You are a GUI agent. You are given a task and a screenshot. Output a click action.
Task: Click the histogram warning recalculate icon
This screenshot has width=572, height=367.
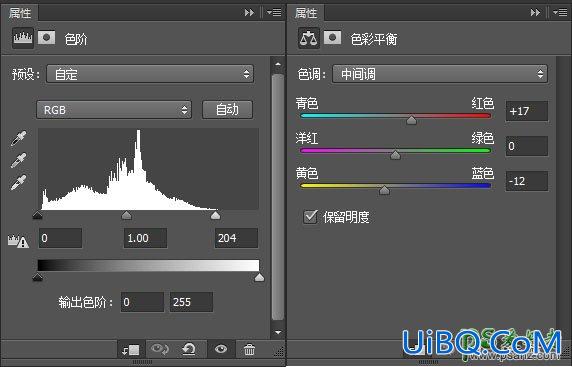click(x=18, y=241)
